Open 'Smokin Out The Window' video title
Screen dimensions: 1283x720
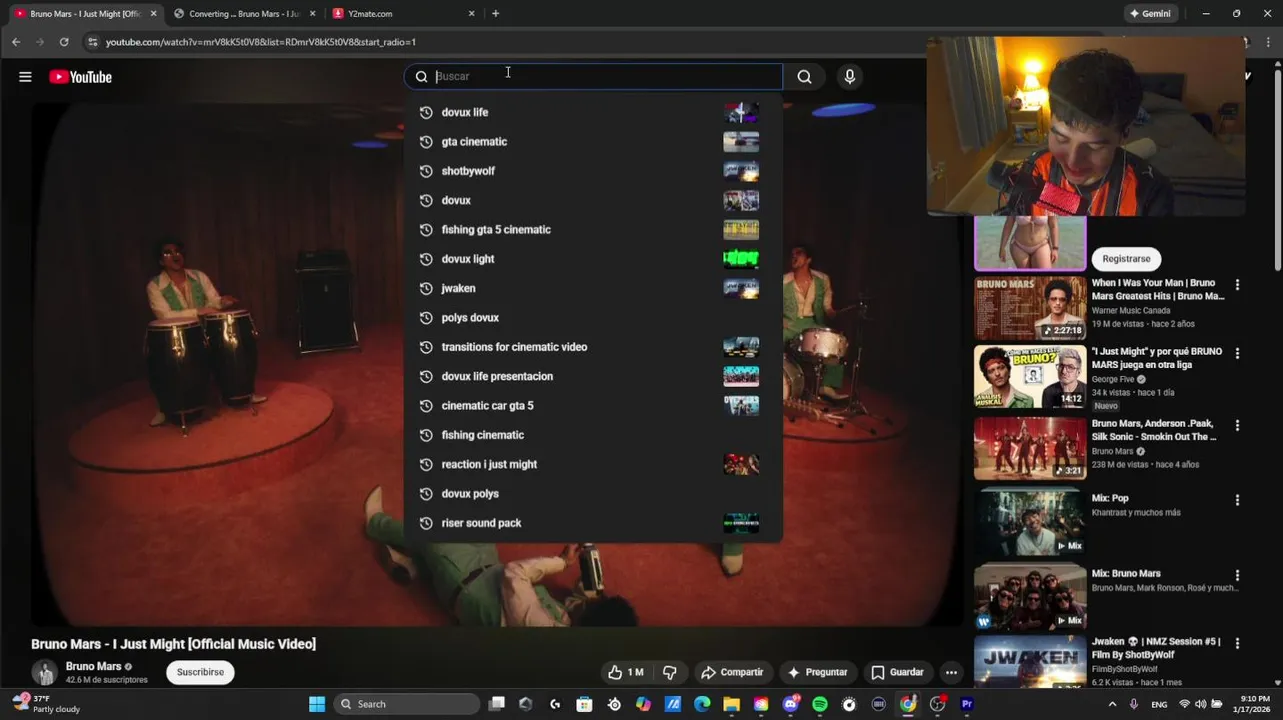coord(1155,430)
